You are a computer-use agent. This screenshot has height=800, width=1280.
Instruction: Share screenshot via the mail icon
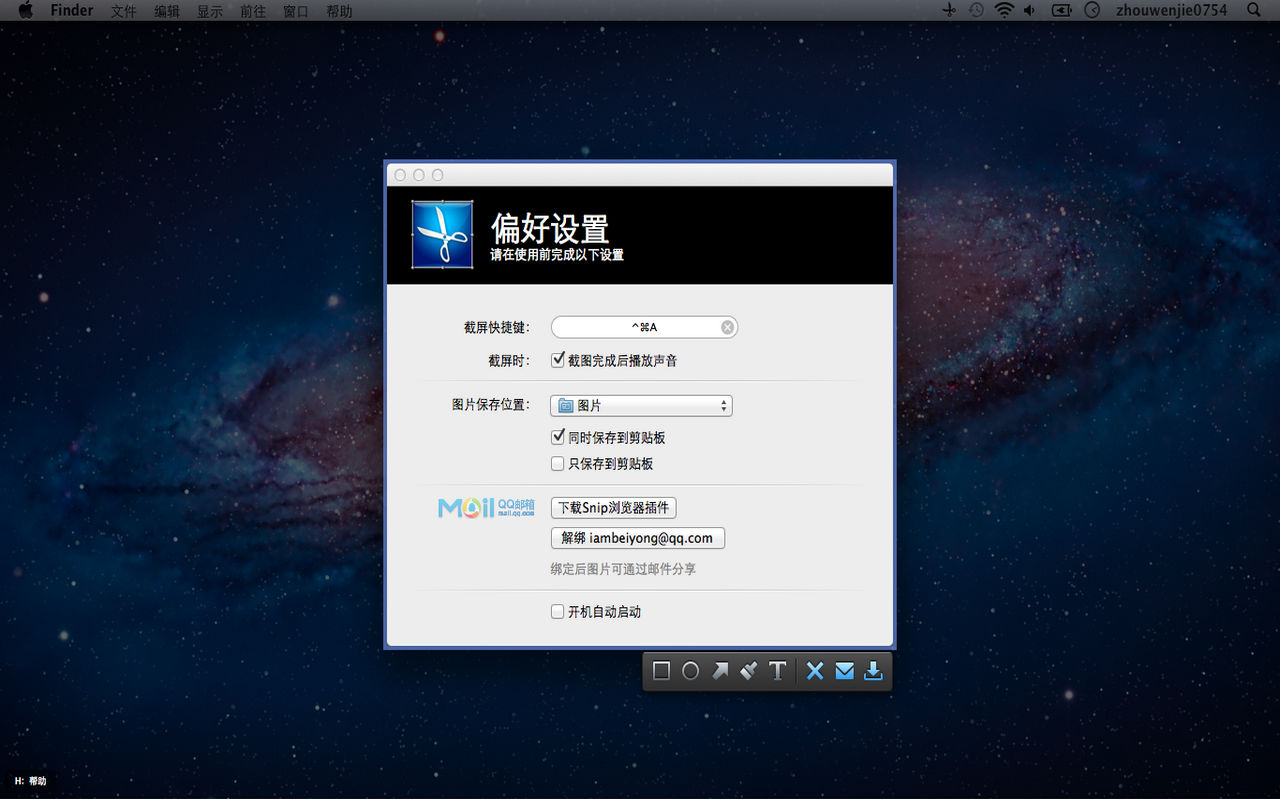(x=844, y=671)
